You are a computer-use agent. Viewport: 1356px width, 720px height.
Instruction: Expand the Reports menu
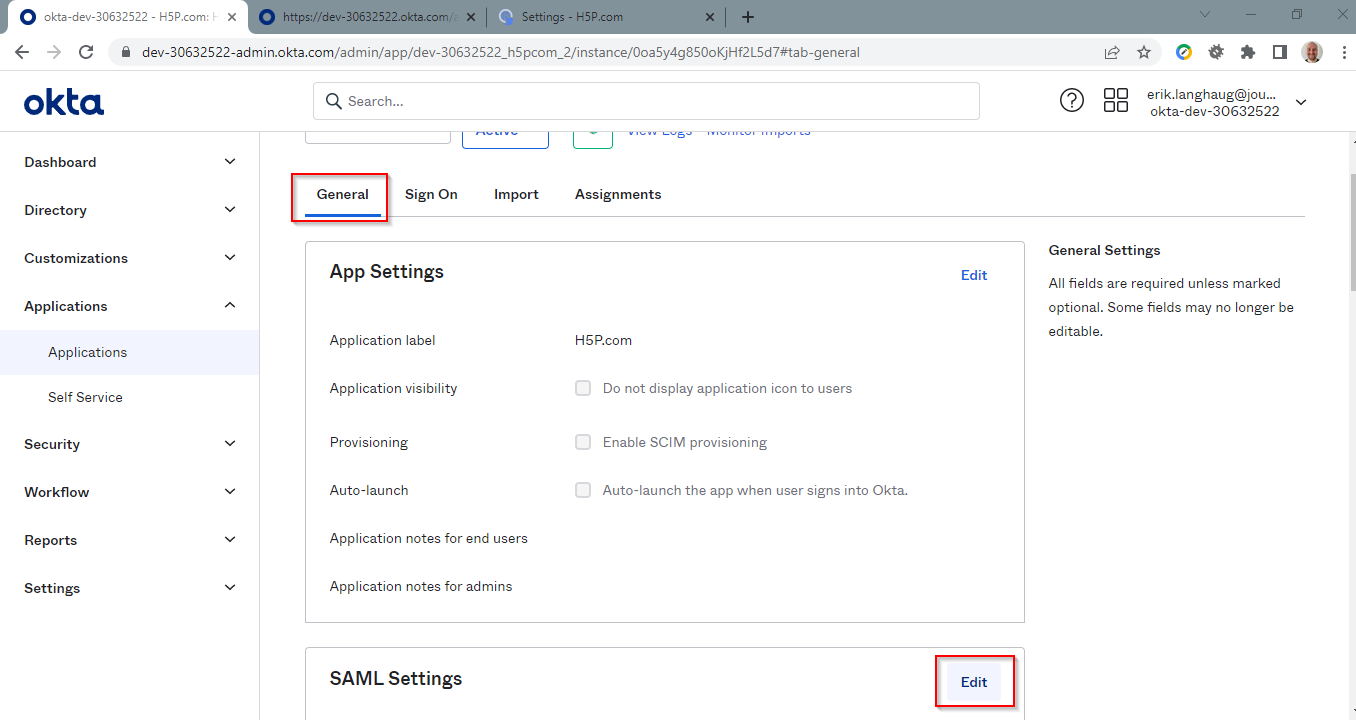coord(129,540)
